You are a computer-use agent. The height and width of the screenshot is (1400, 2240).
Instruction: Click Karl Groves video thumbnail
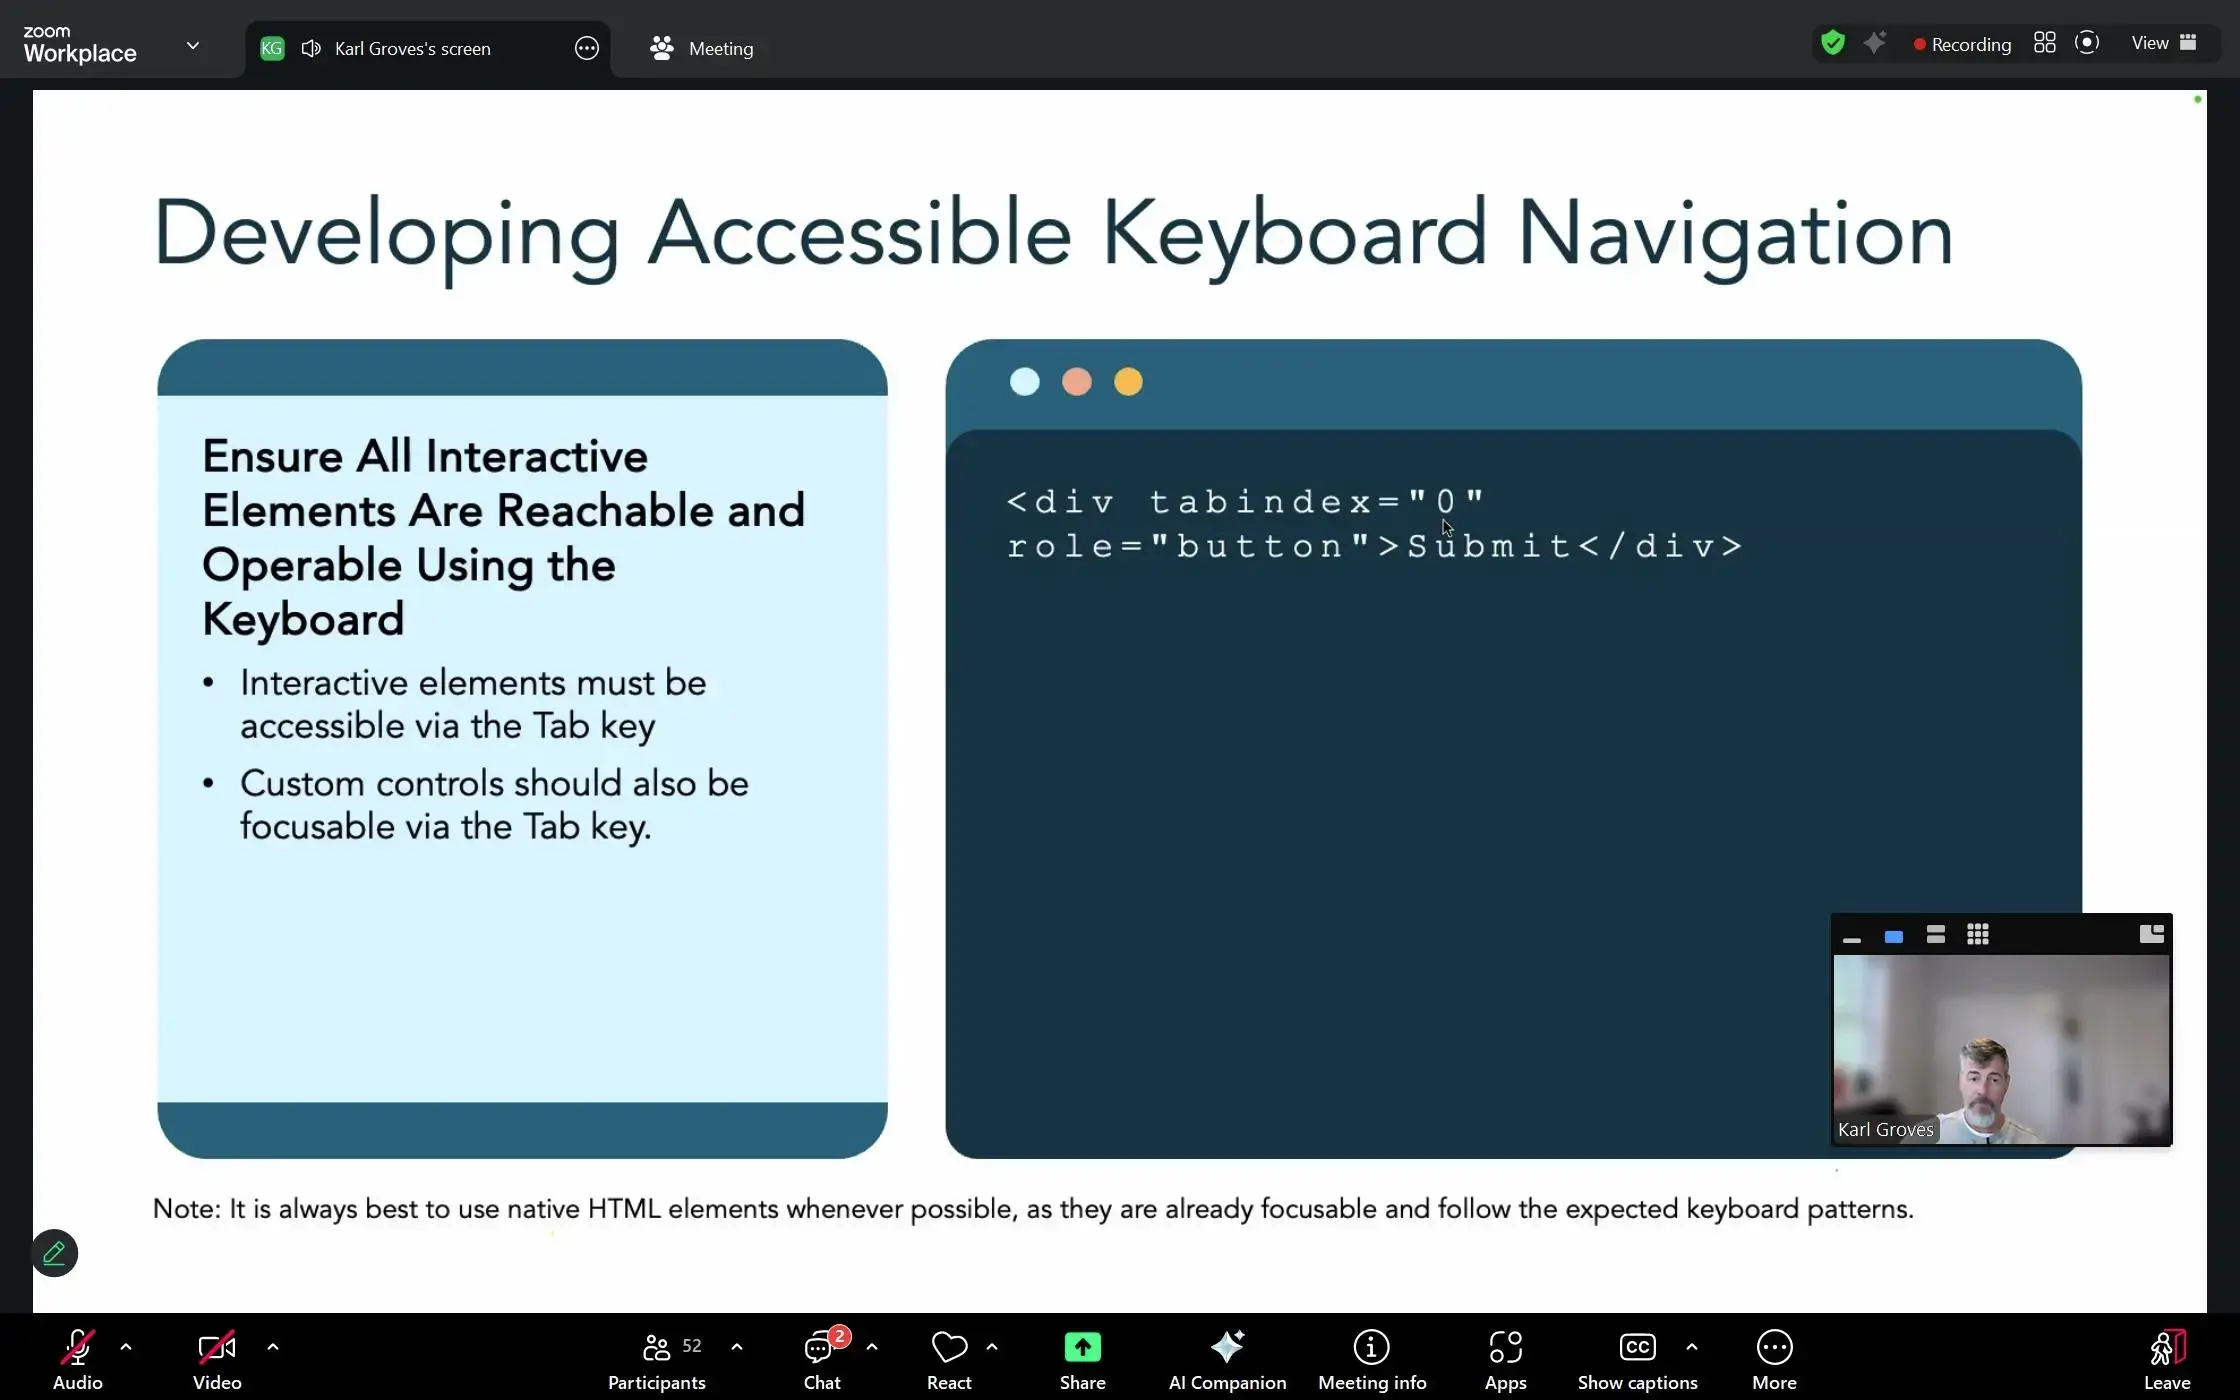(x=2001, y=1049)
